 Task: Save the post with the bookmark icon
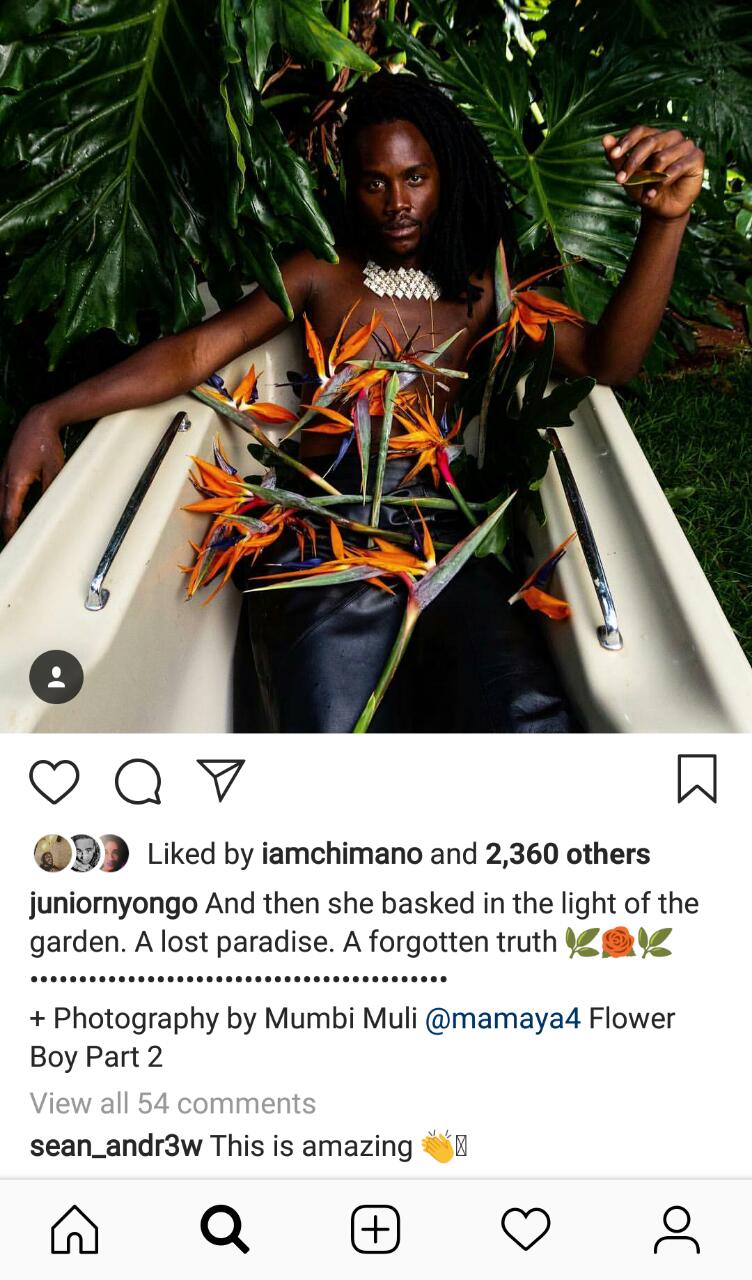(697, 779)
